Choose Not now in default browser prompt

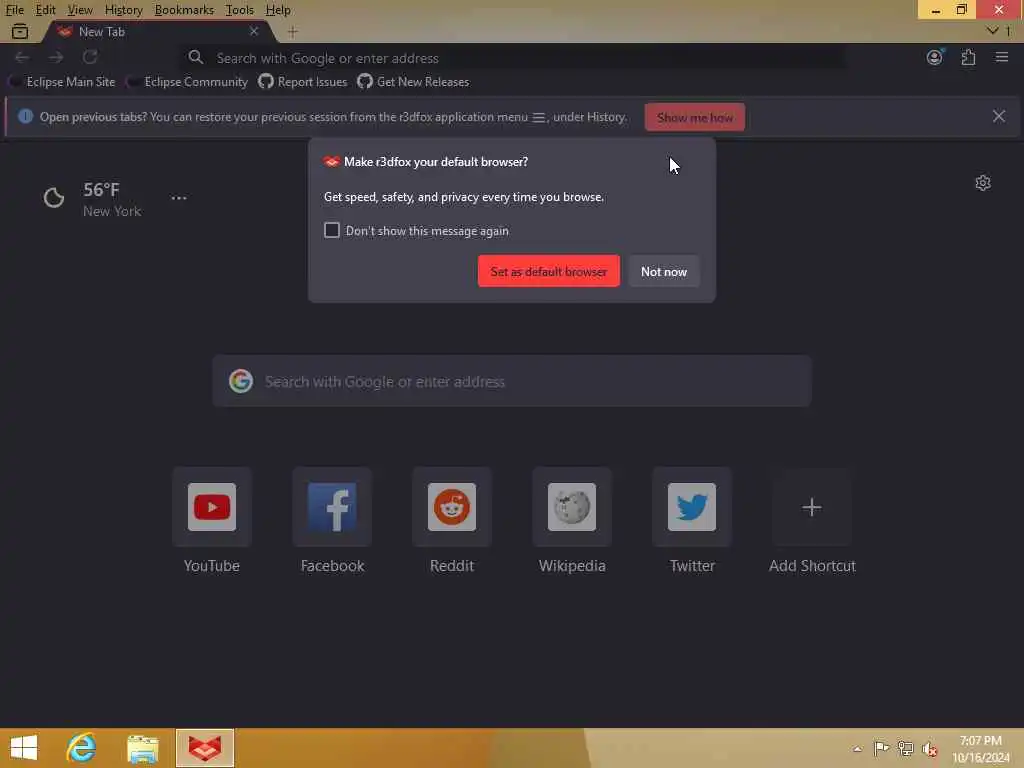point(664,271)
